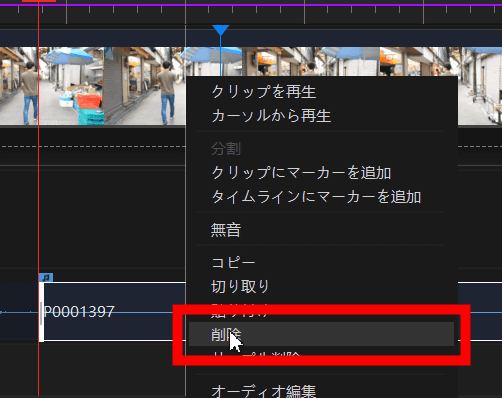
Task: Choose カーソルから再生 menu entry
Action: [271, 116]
